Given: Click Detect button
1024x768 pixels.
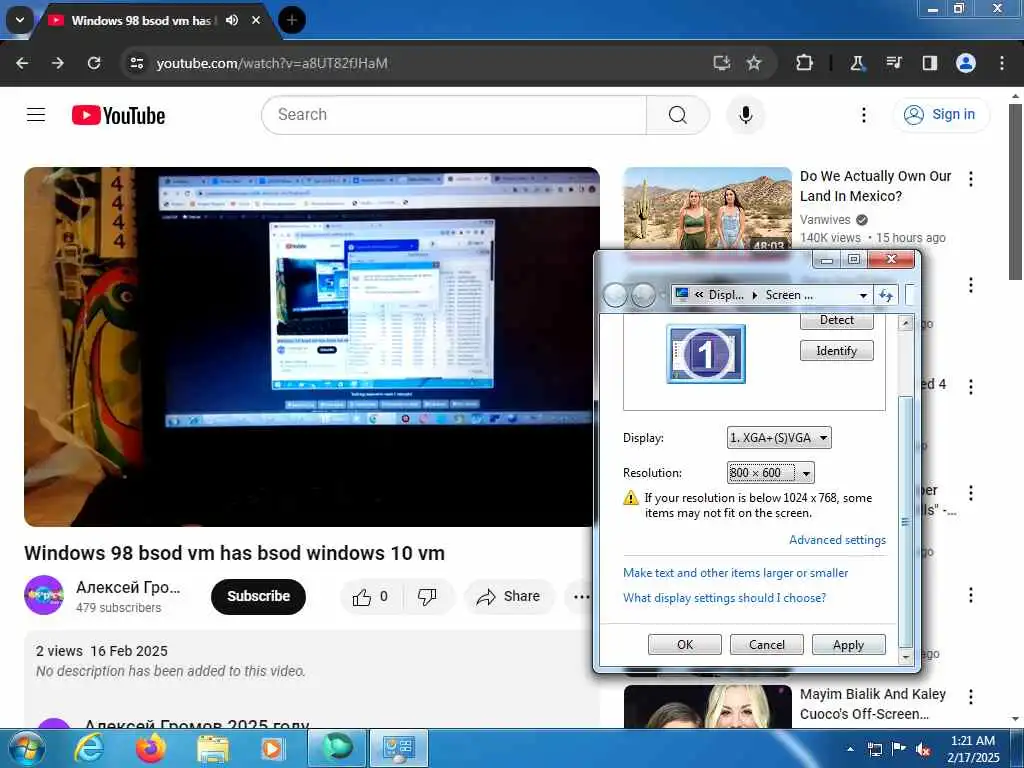Looking at the screenshot, I should (837, 321).
